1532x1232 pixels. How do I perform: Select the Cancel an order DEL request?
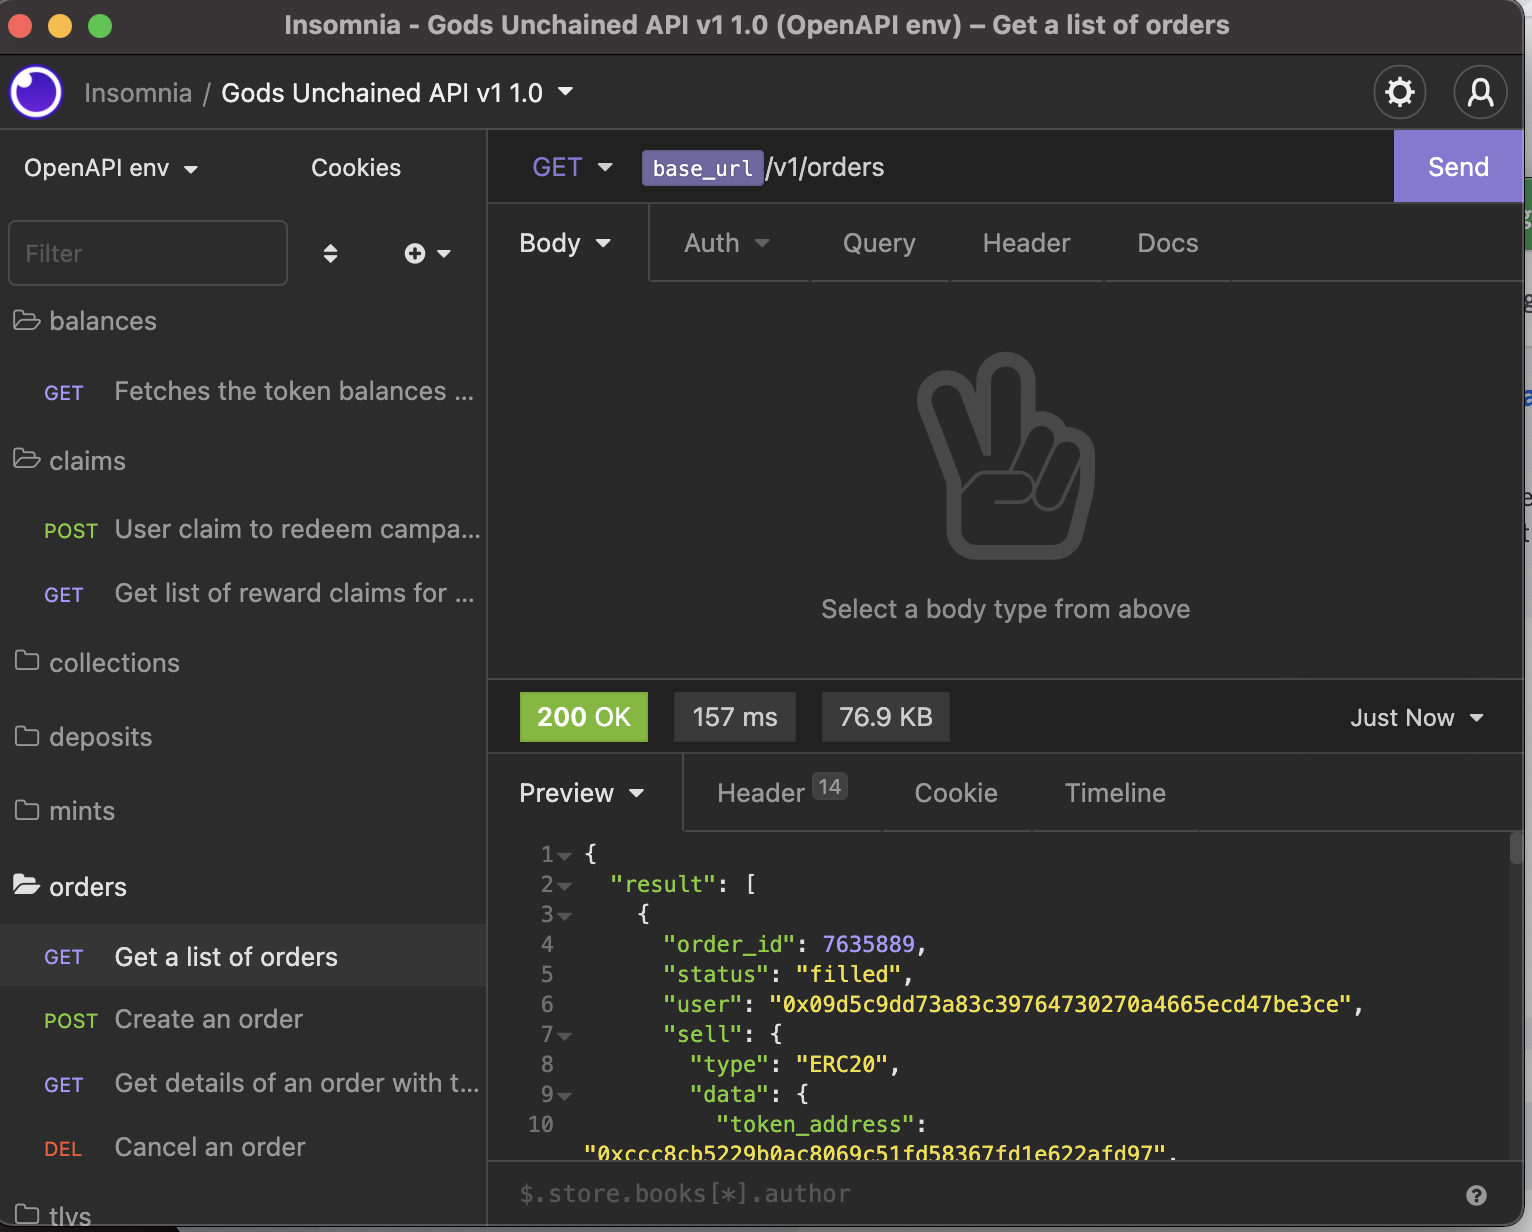[243, 1148]
